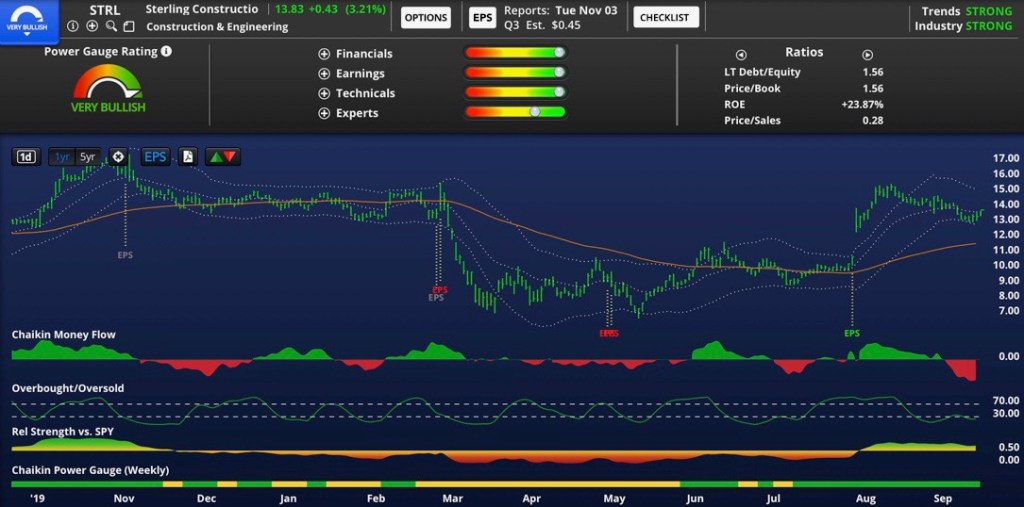Viewport: 1024px width, 507px height.
Task: Toggle EPS overlay on chart toolbar
Action: [155, 157]
